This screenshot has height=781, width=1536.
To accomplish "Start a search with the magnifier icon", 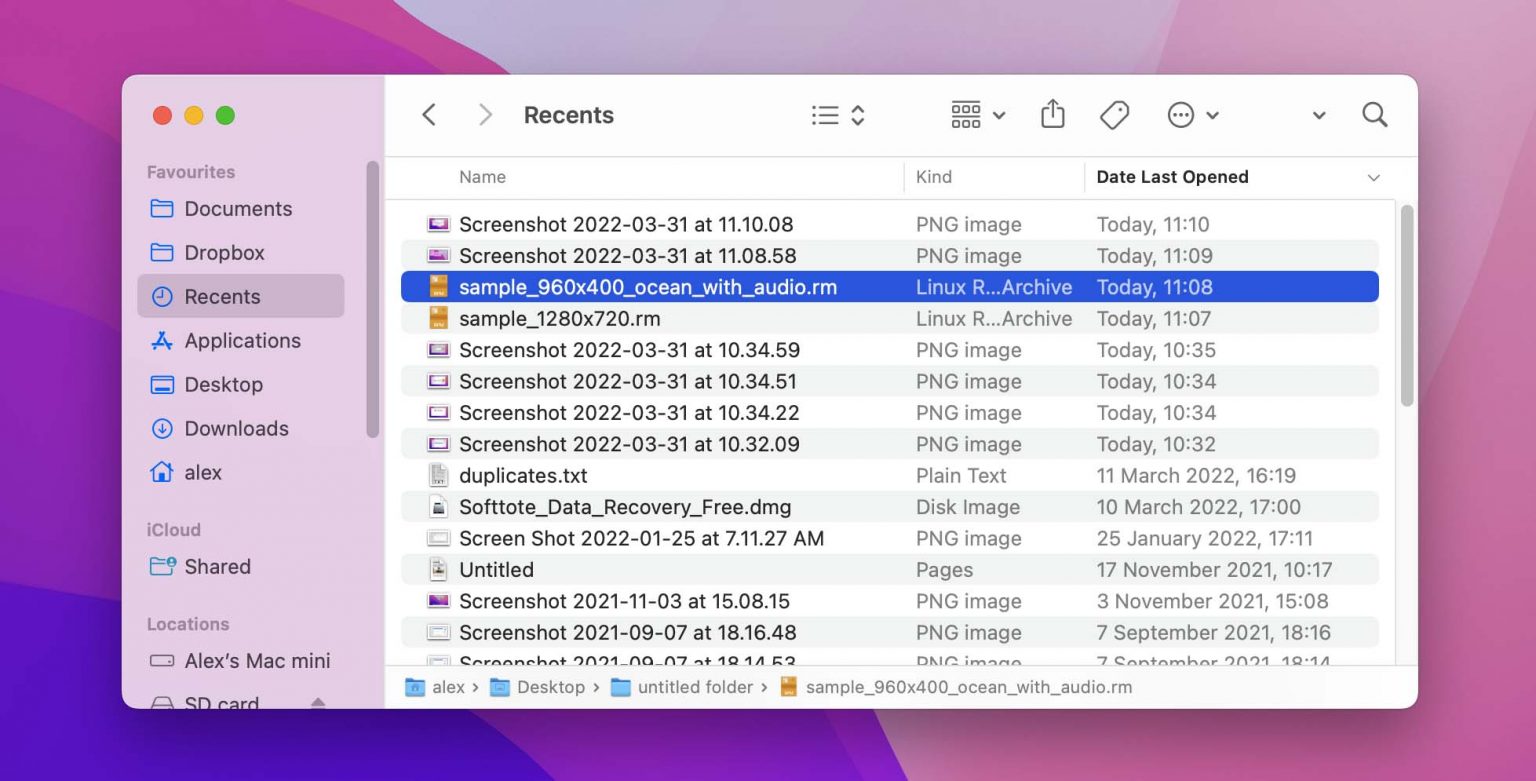I will [x=1375, y=114].
